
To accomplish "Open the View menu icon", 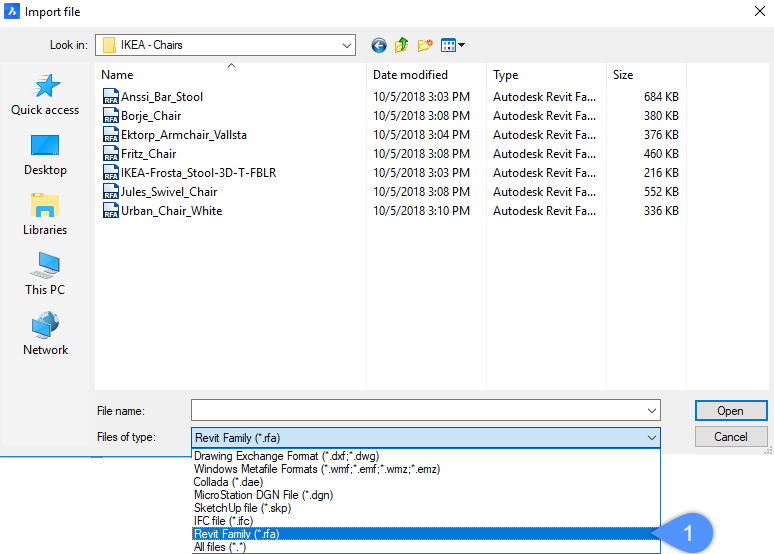I will tap(453, 45).
